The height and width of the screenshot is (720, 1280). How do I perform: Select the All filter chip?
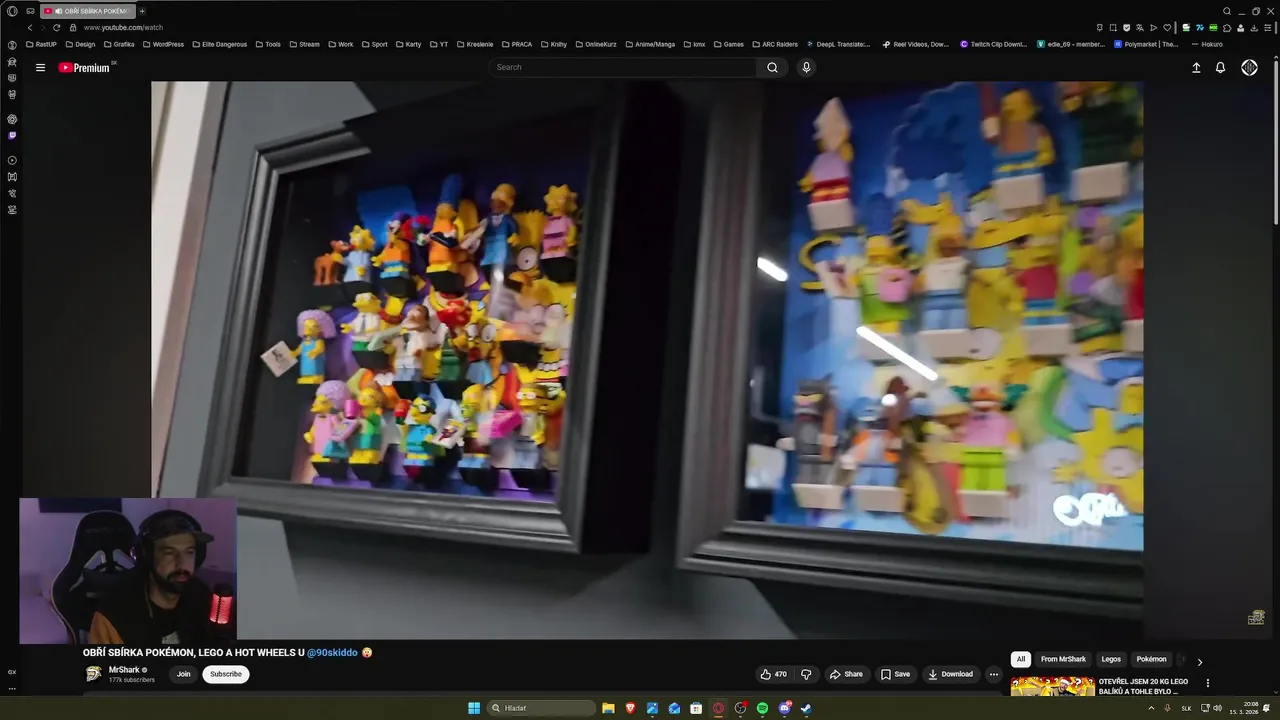click(1020, 659)
